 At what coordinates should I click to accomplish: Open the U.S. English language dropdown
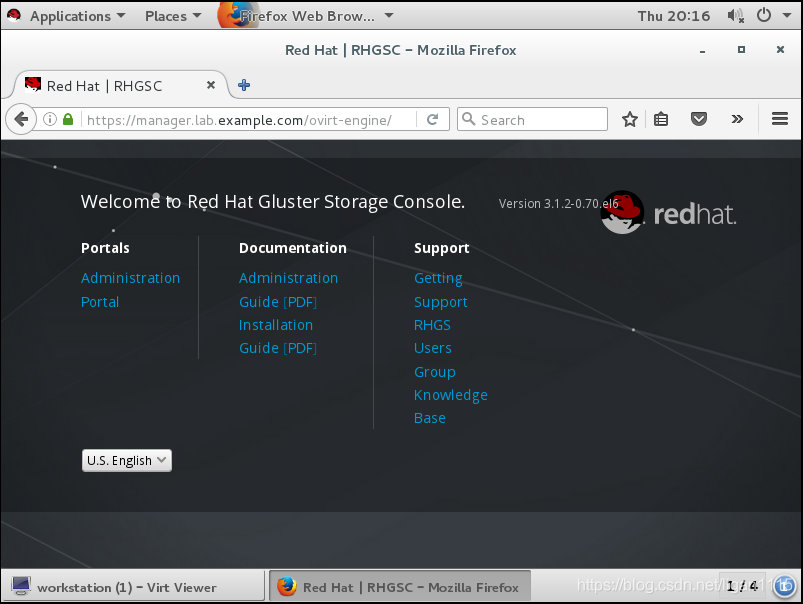tap(126, 460)
